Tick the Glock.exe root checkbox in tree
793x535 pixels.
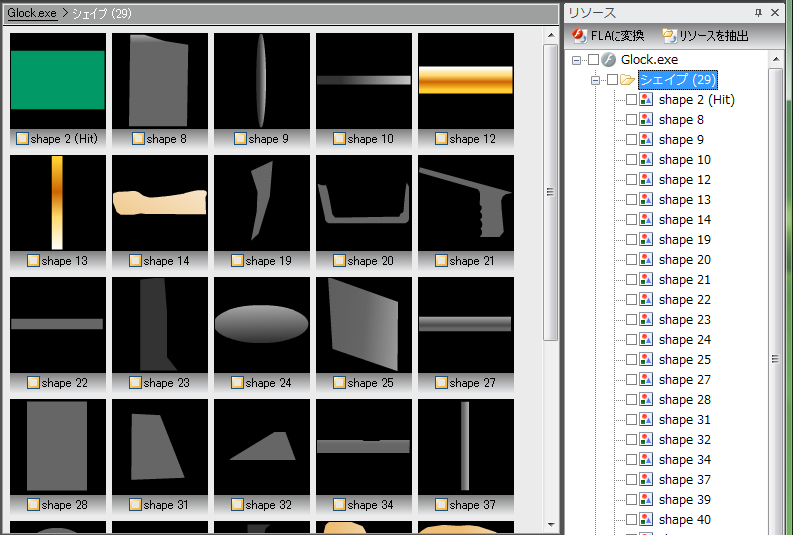click(x=593, y=60)
